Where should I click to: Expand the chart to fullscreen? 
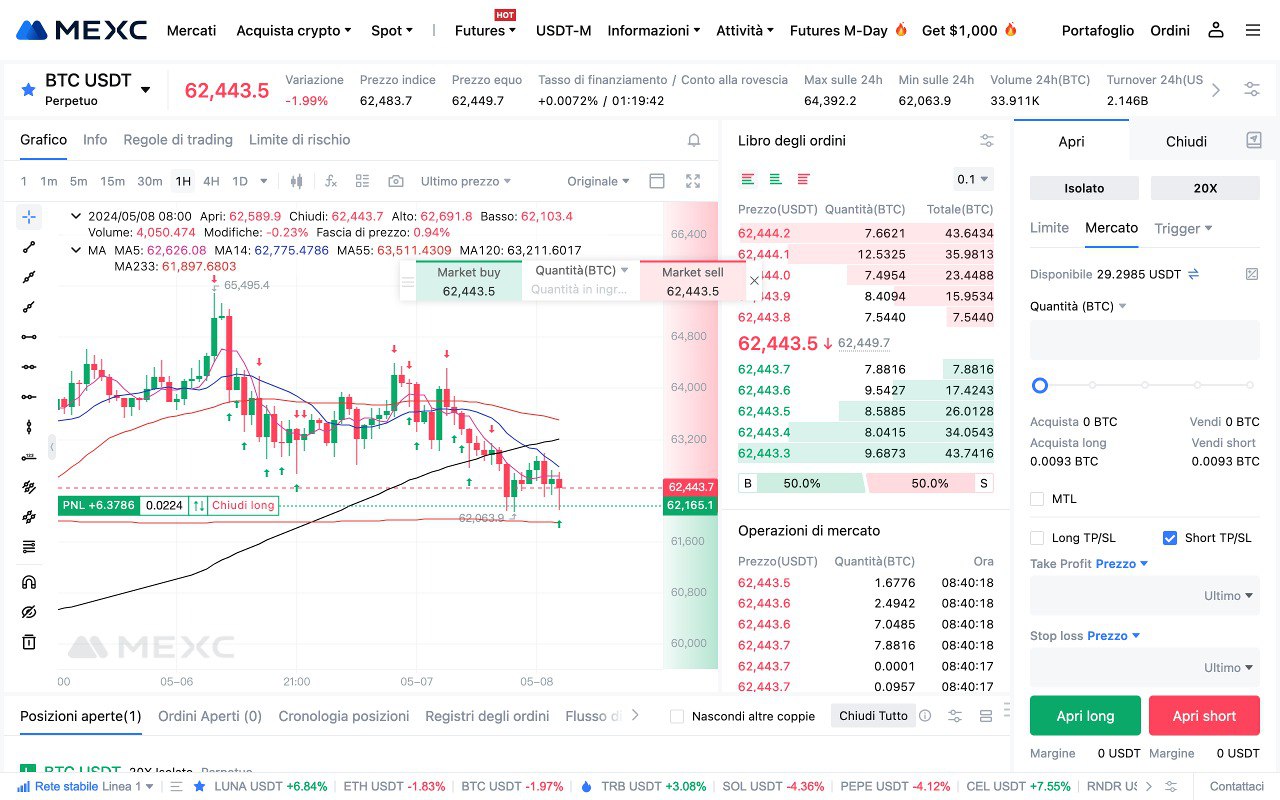click(x=693, y=181)
